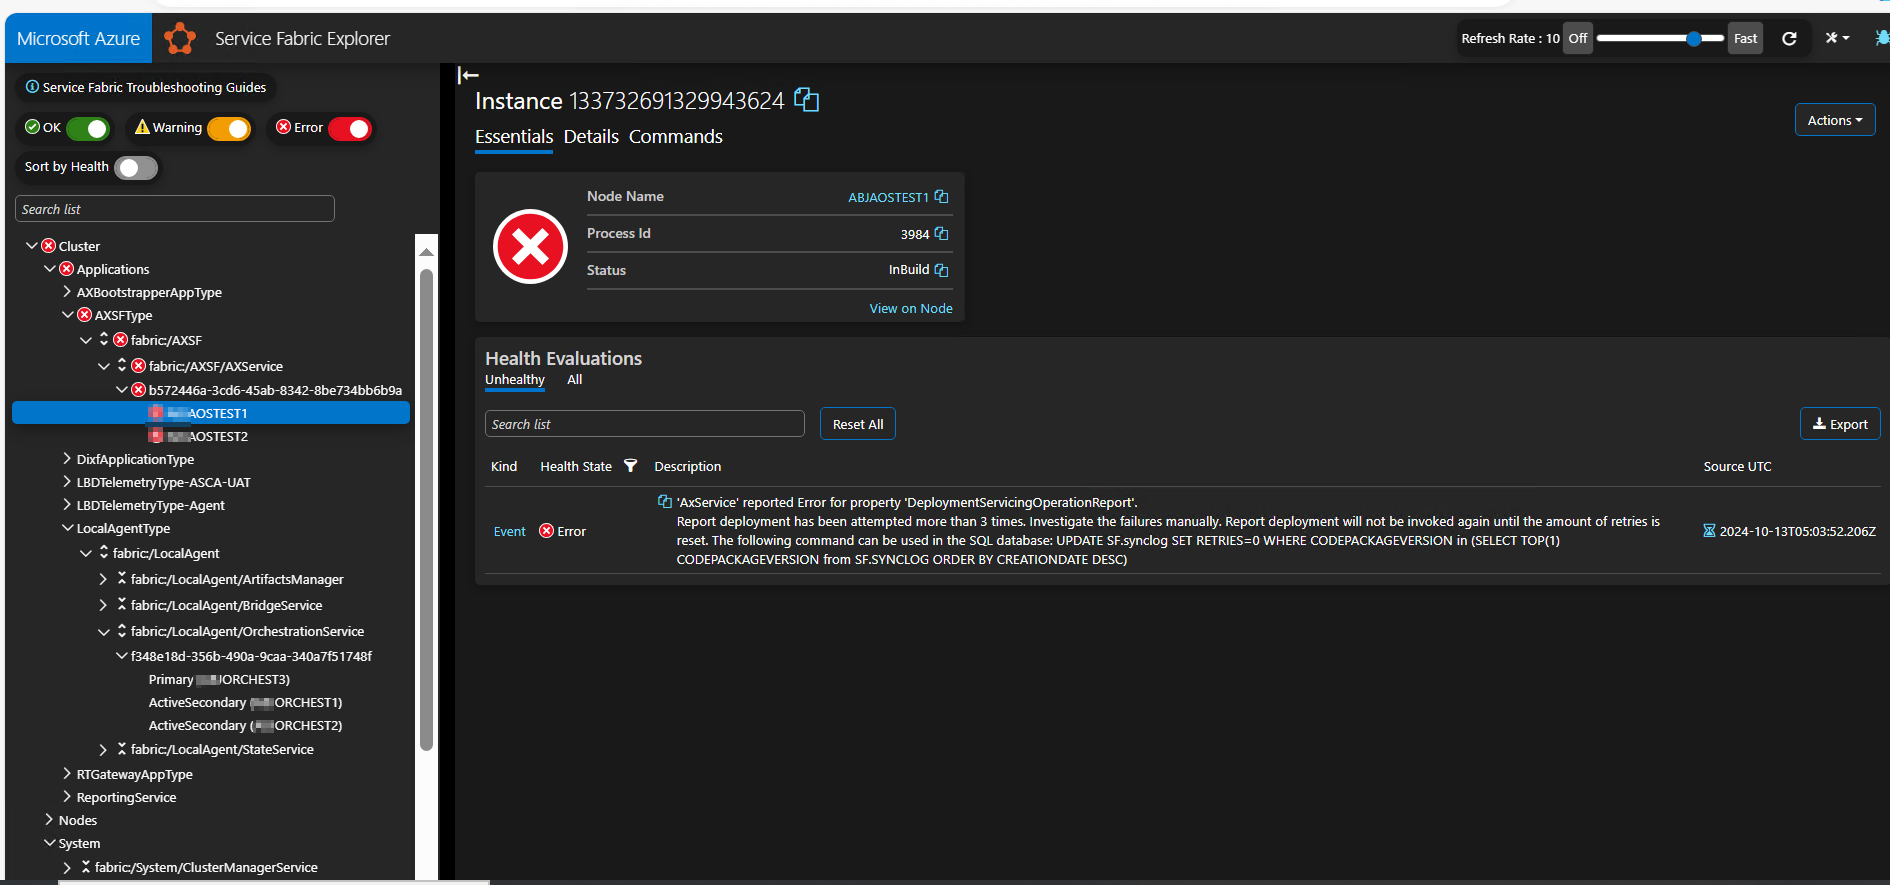Viewport: 1890px width, 885px height.
Task: Toggle the Warning health filter
Action: coord(229,128)
